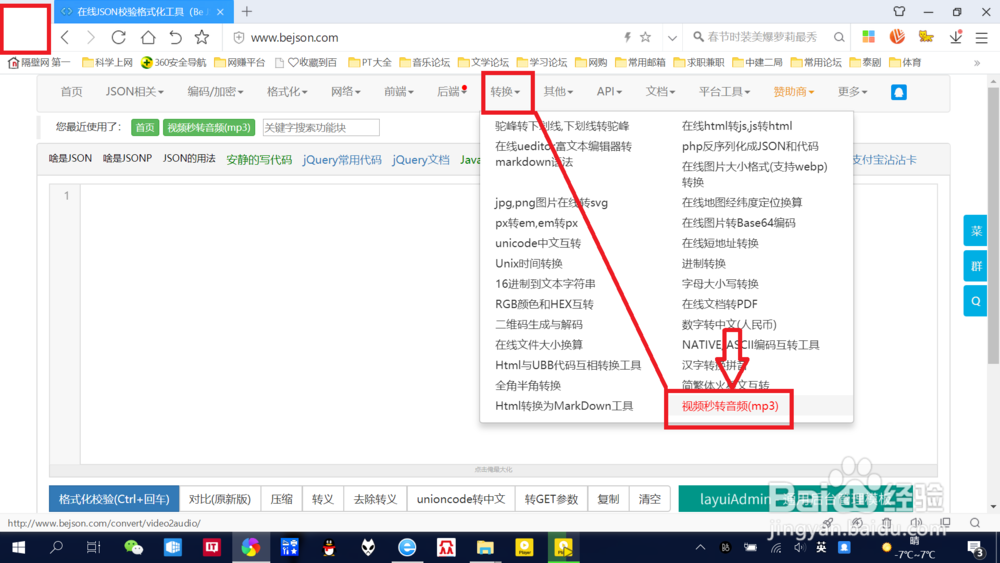
Task: Click the skin shirt icon in title bar
Action: (899, 11)
